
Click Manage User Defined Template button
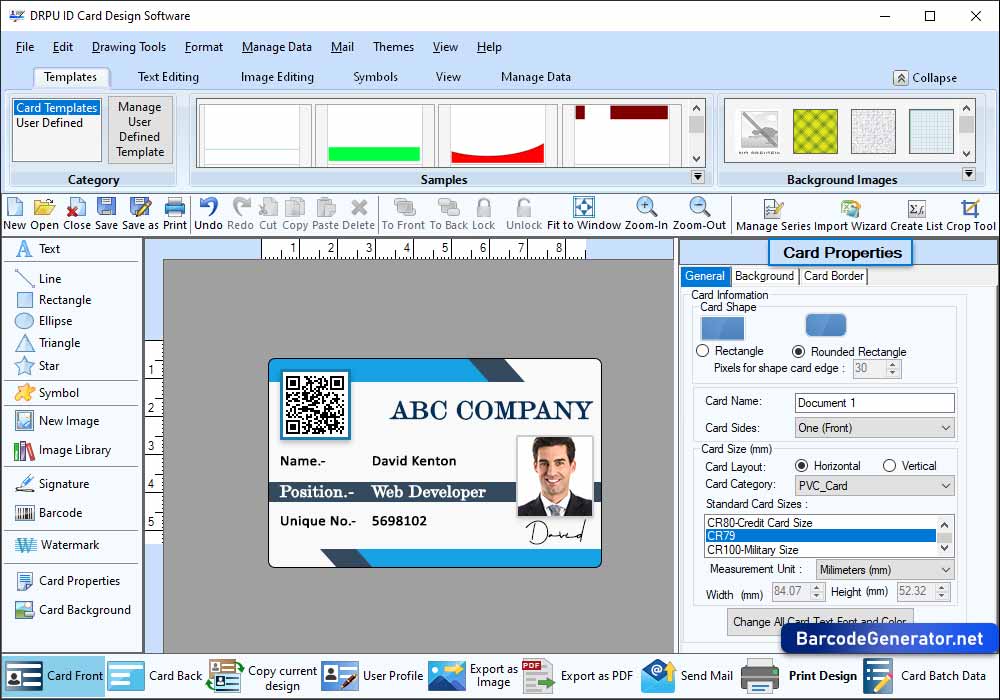point(140,129)
